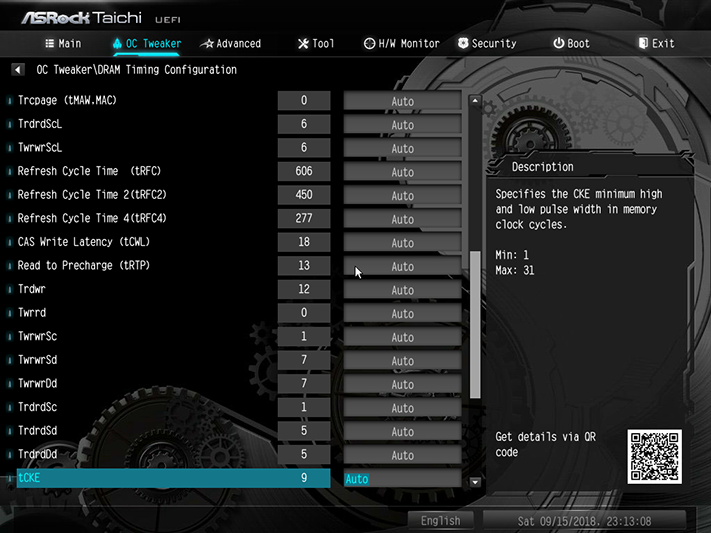Viewport: 711px width, 533px height.
Task: Select the Refresh Cycle Time 2(tRFC2) label
Action: click(x=92, y=195)
